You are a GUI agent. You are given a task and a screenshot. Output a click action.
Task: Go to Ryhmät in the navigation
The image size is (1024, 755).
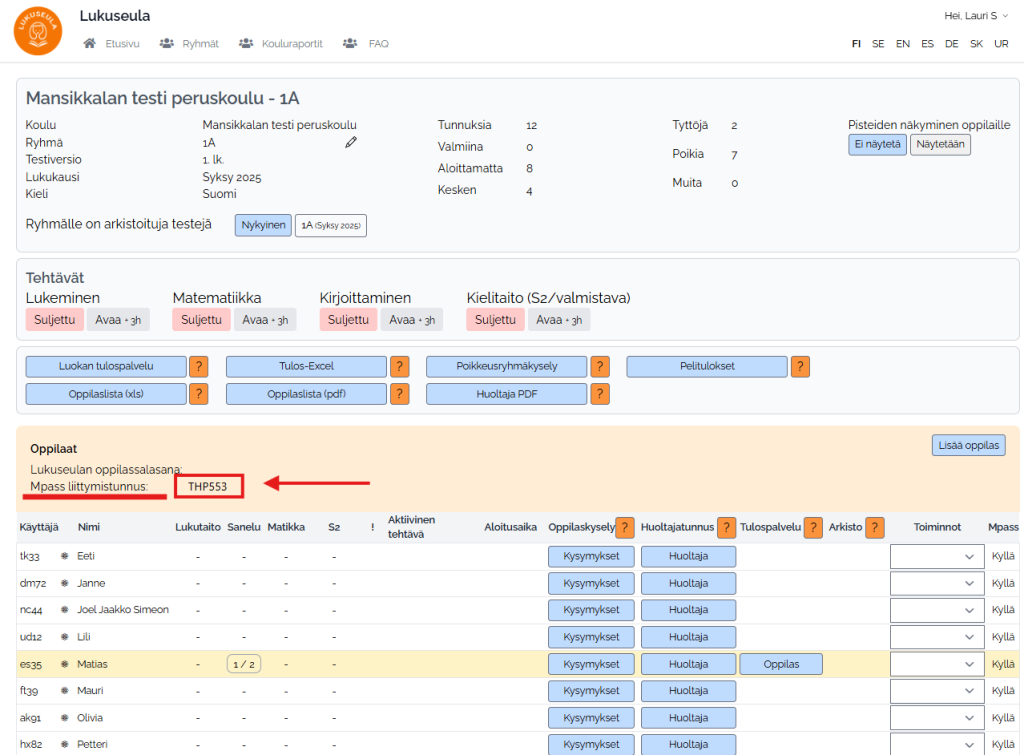189,44
